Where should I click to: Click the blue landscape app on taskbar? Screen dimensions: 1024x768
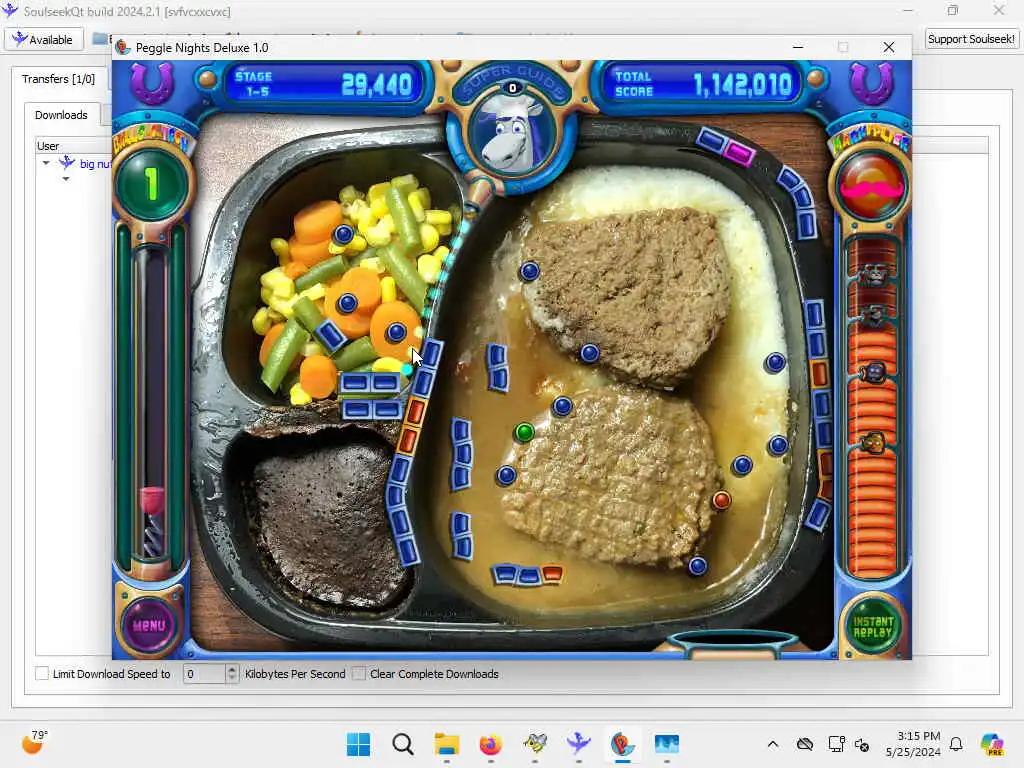click(x=667, y=744)
